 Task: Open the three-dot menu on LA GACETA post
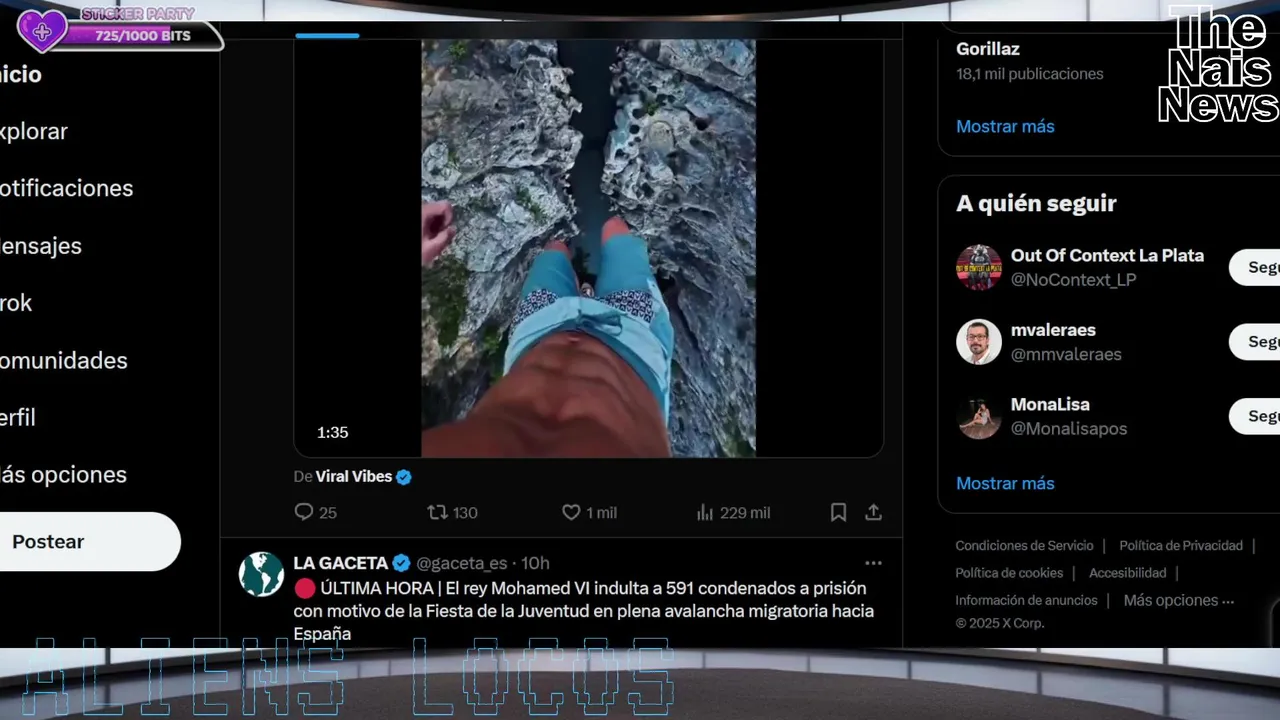873,563
